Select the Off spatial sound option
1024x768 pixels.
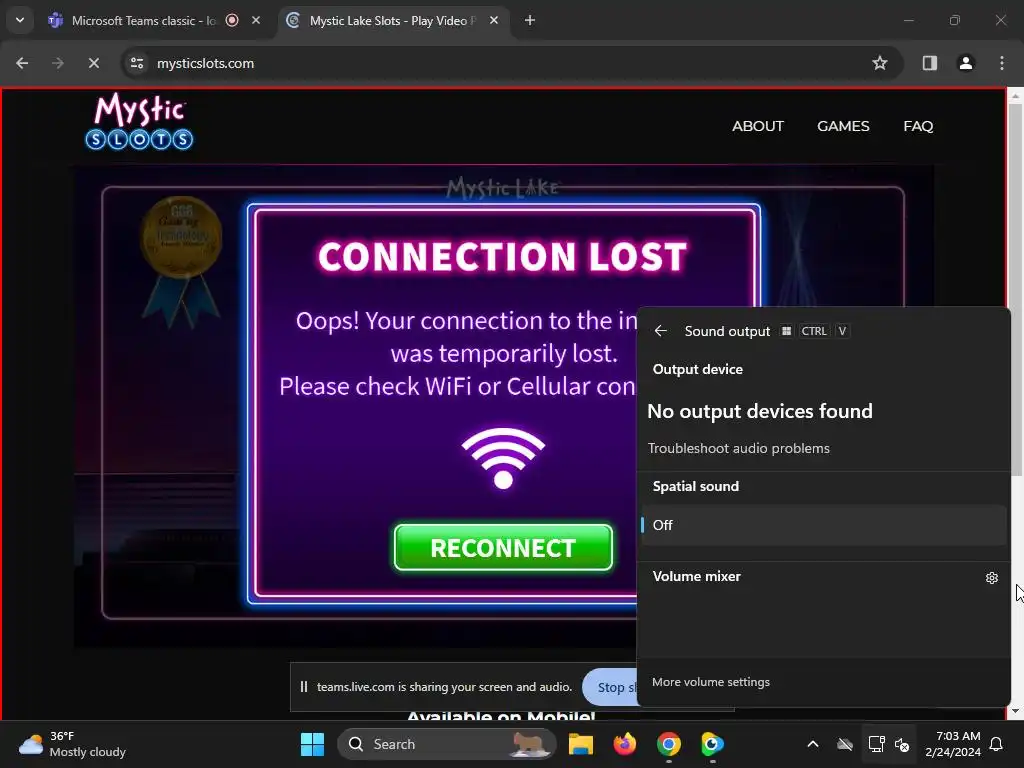824,525
